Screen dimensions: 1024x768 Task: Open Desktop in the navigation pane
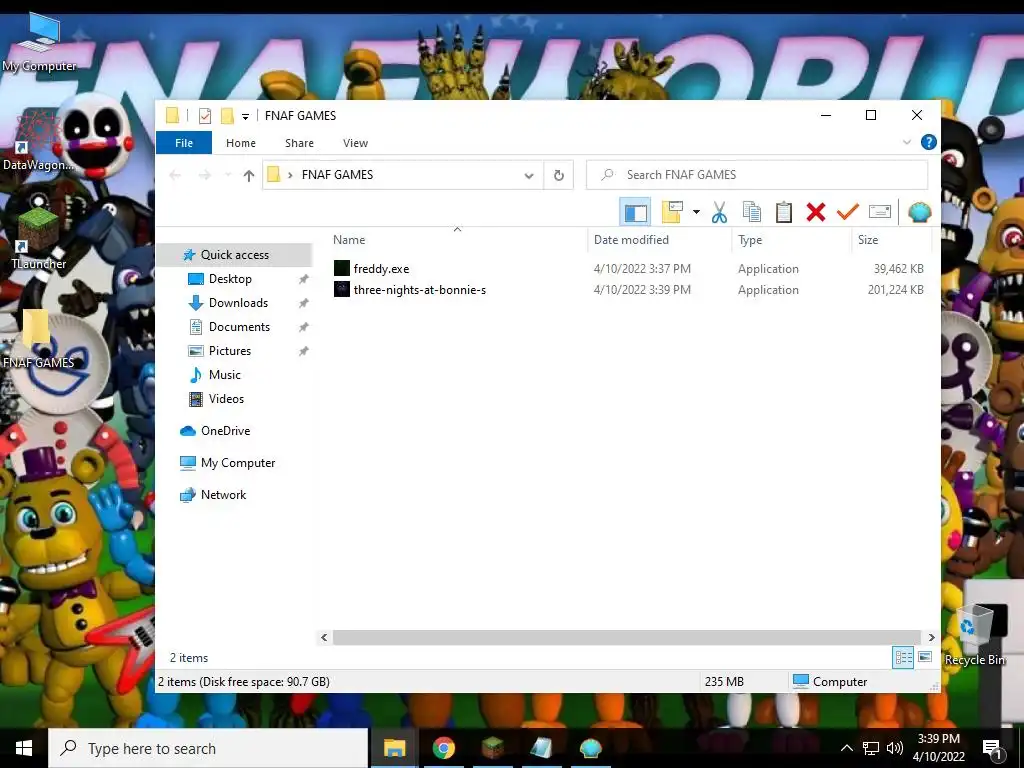230,279
